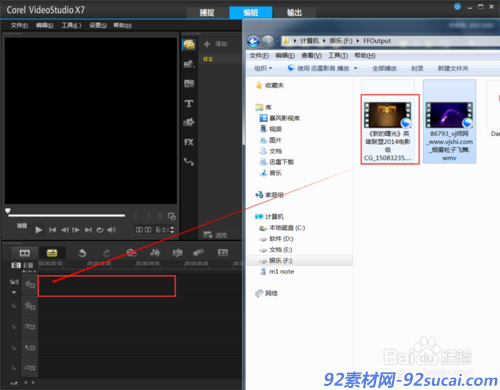500x390 pixels.
Task: Open the Subtitle Editor
Action: [x=223, y=253]
